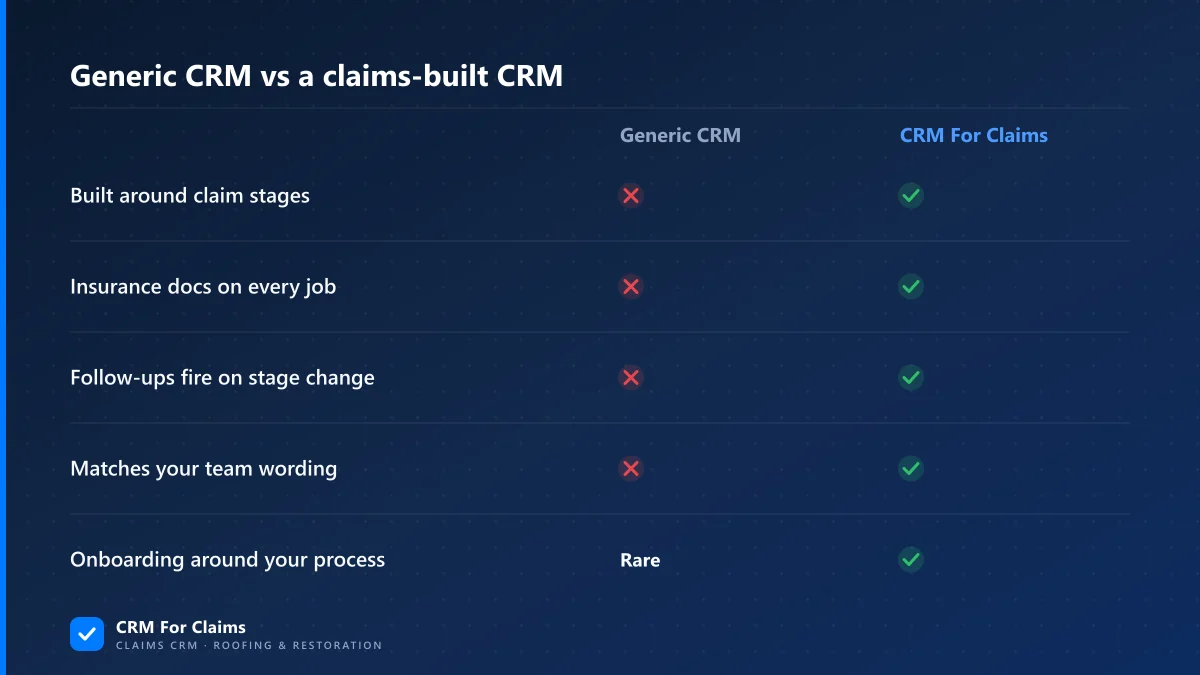Click the 'Built around claim stages' row label
Image resolution: width=1200 pixels, height=675 pixels.
190,196
